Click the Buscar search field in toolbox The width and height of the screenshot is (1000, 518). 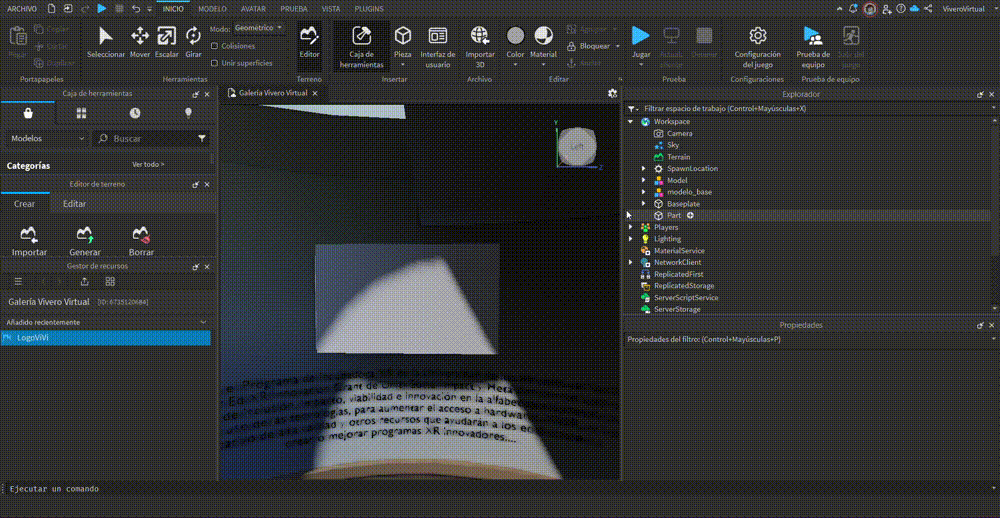coord(150,139)
